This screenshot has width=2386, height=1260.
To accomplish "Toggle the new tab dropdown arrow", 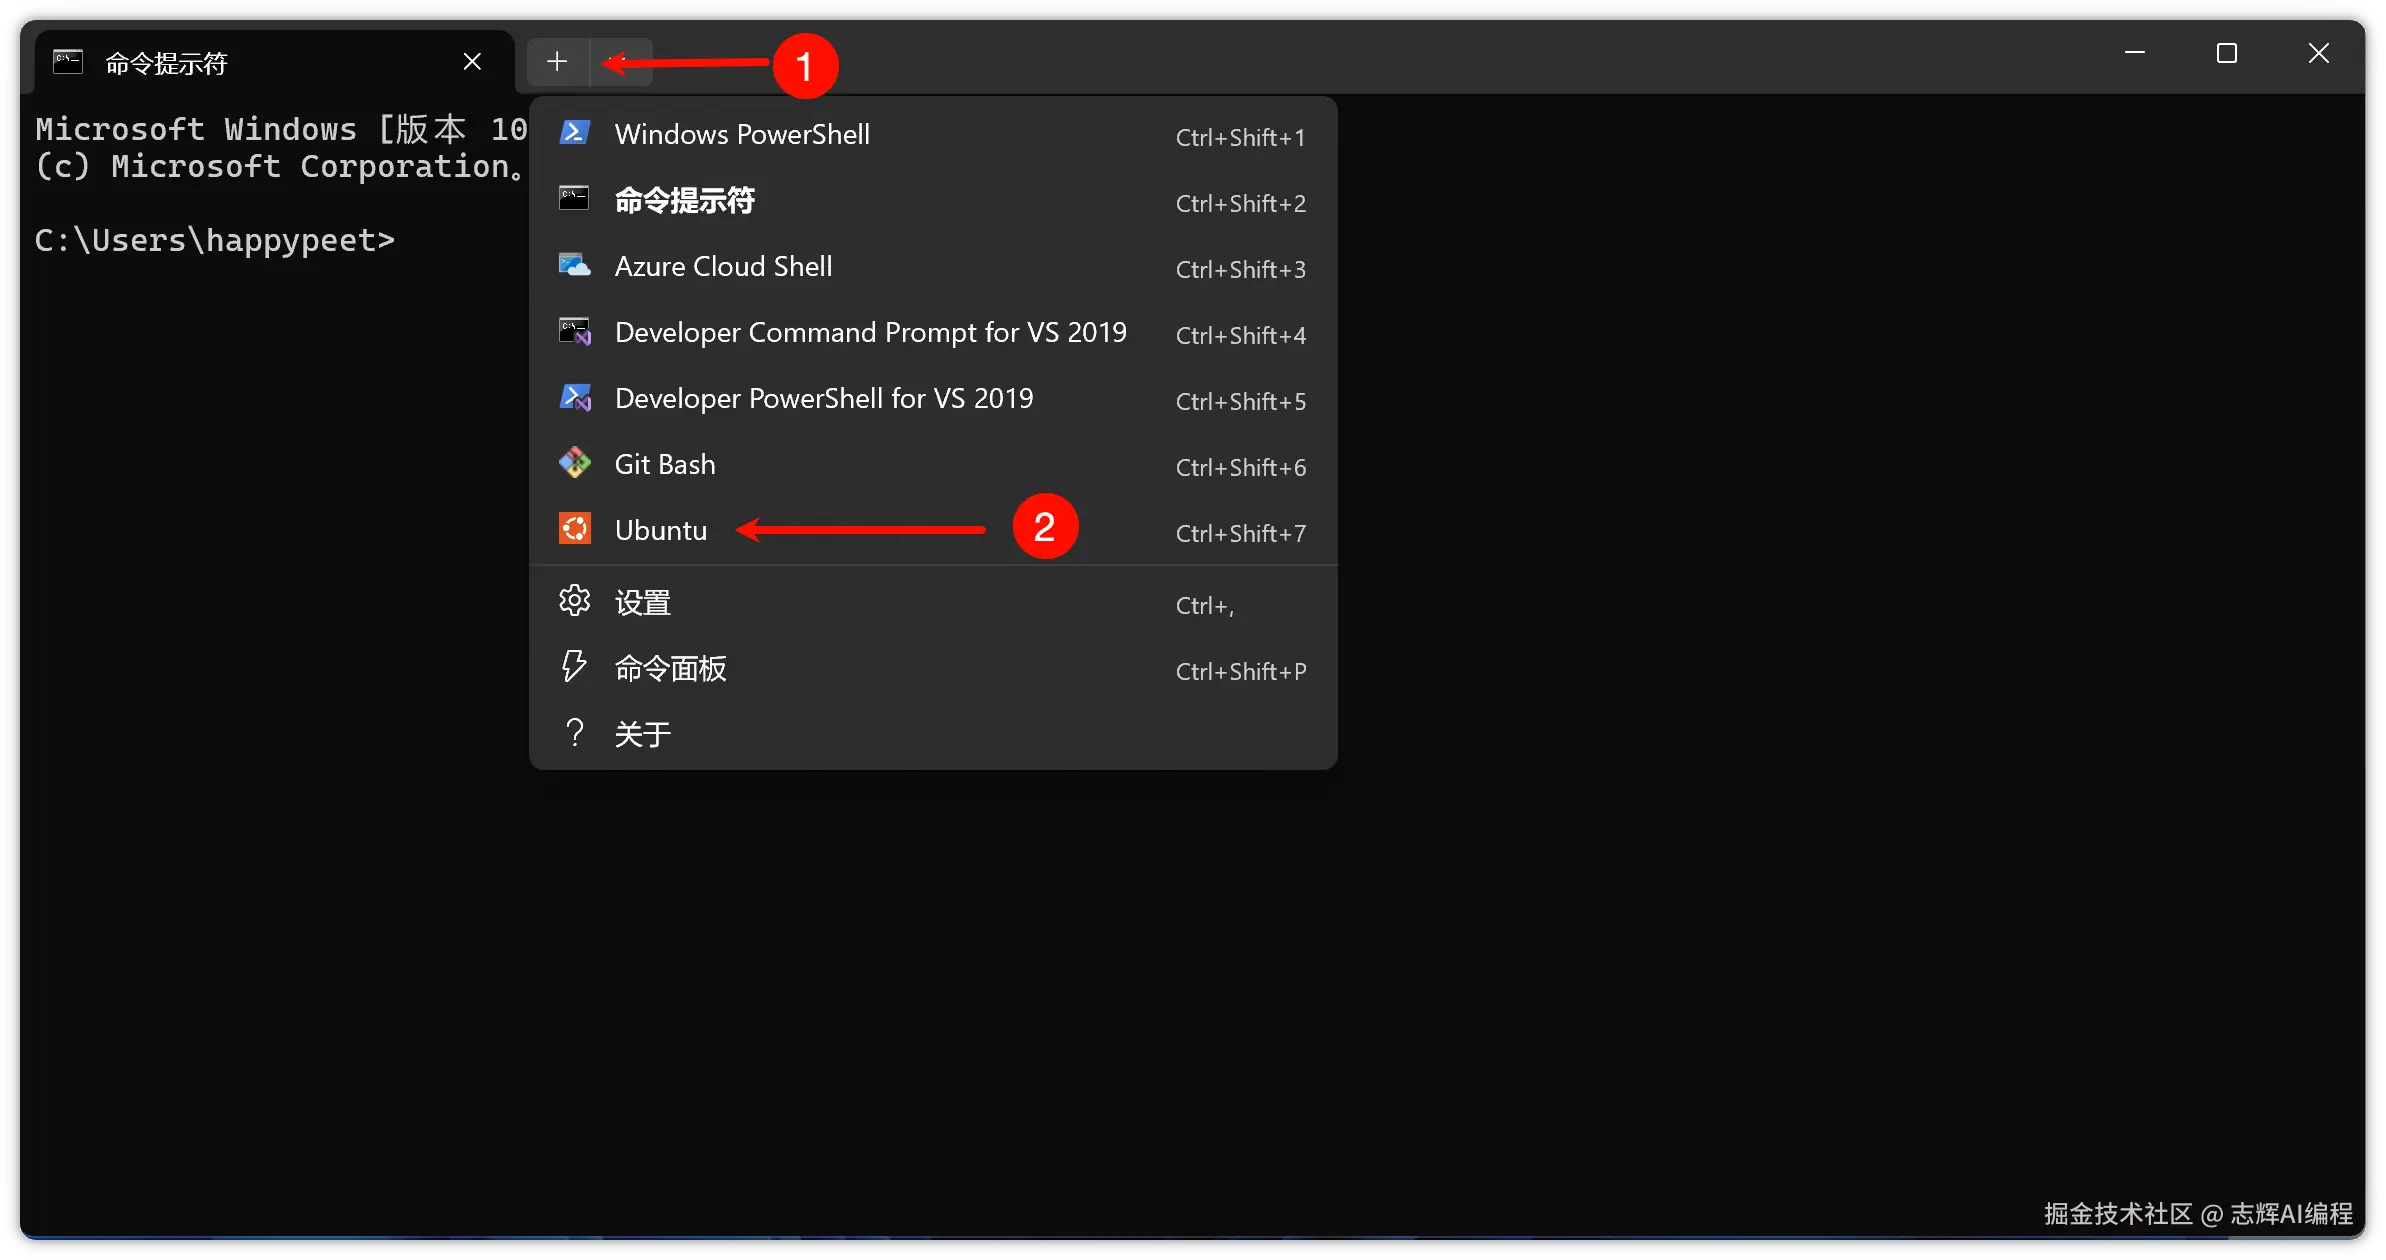I will [x=620, y=62].
